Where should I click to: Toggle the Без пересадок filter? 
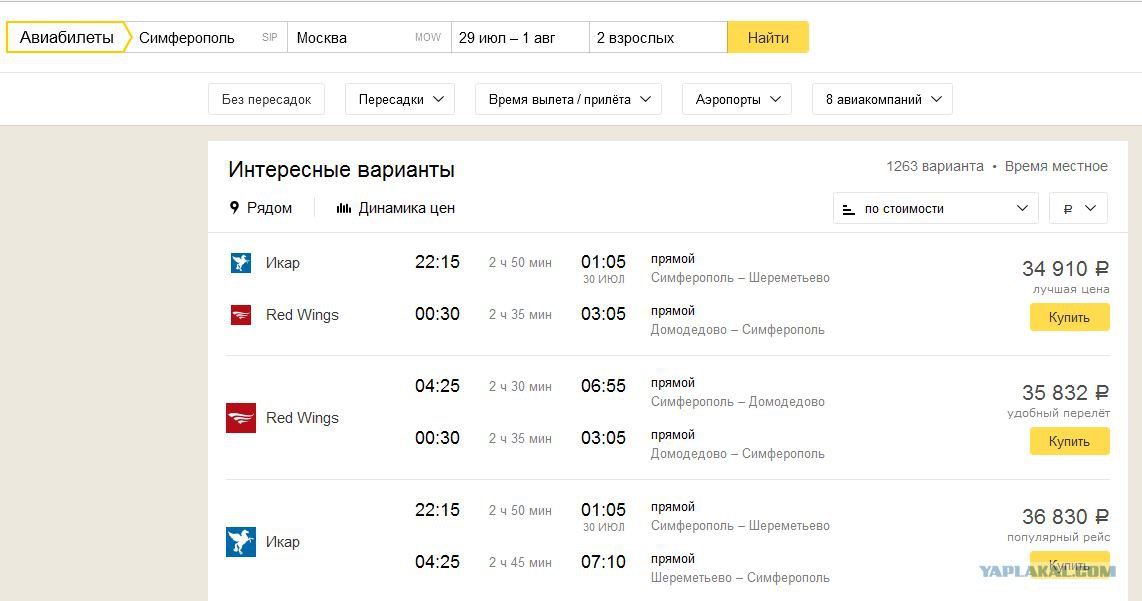coord(267,99)
